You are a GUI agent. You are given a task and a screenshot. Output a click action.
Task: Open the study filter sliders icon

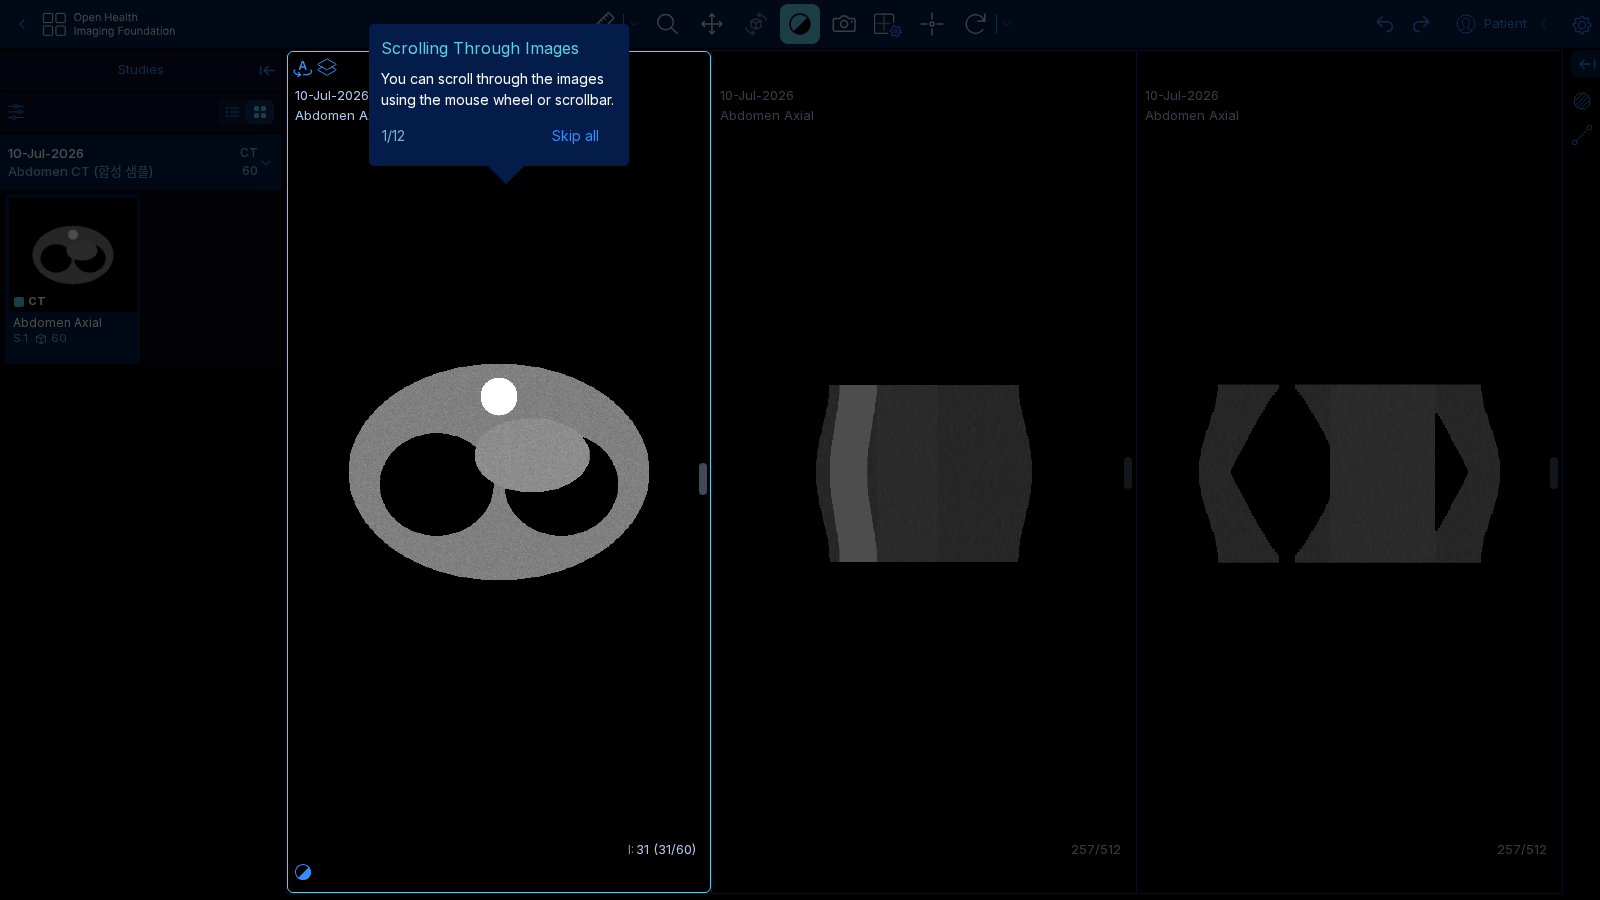(16, 112)
